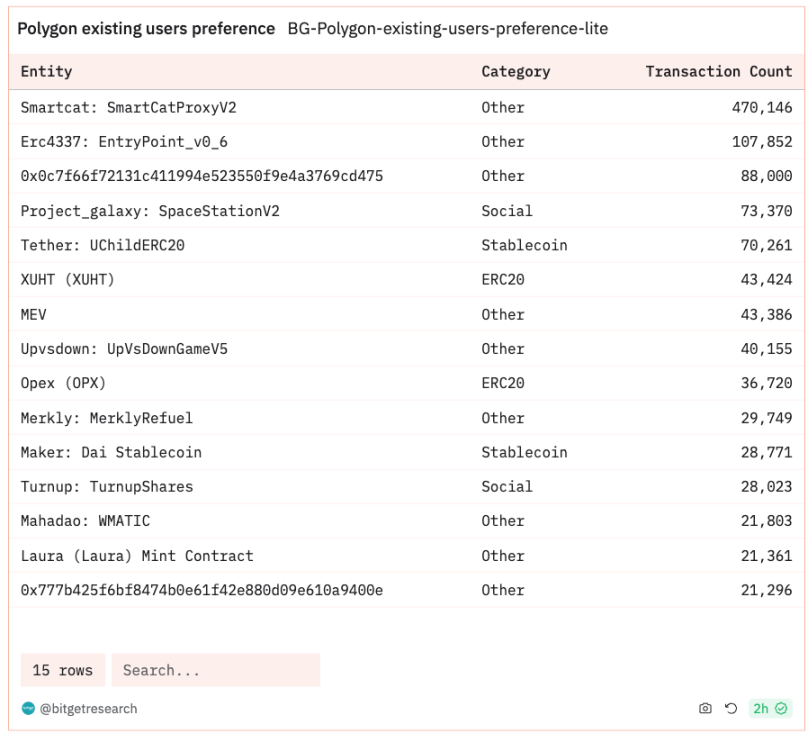Screen dimensions: 808x733
Task: Click the Tether: UChildERC20 entity cell
Action: 102,245
